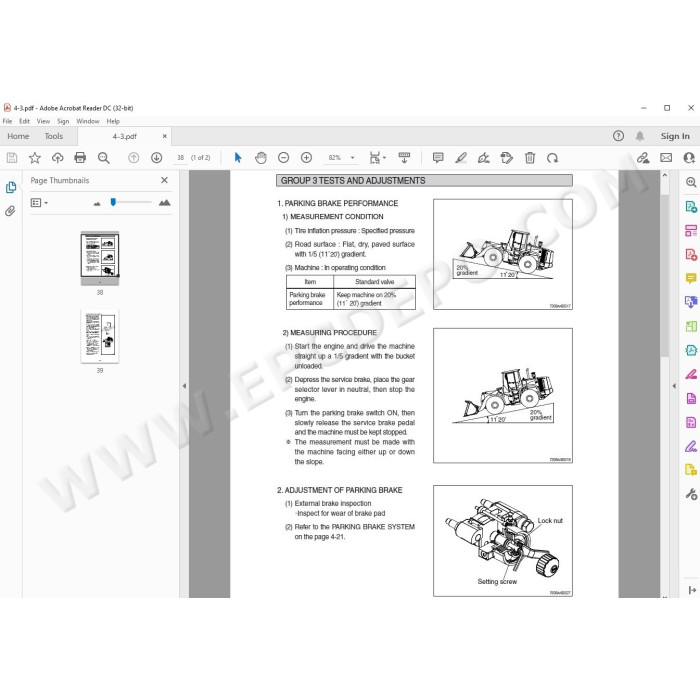Click the cloud upload icon
Screen dimensions: 700x700
click(x=58, y=158)
